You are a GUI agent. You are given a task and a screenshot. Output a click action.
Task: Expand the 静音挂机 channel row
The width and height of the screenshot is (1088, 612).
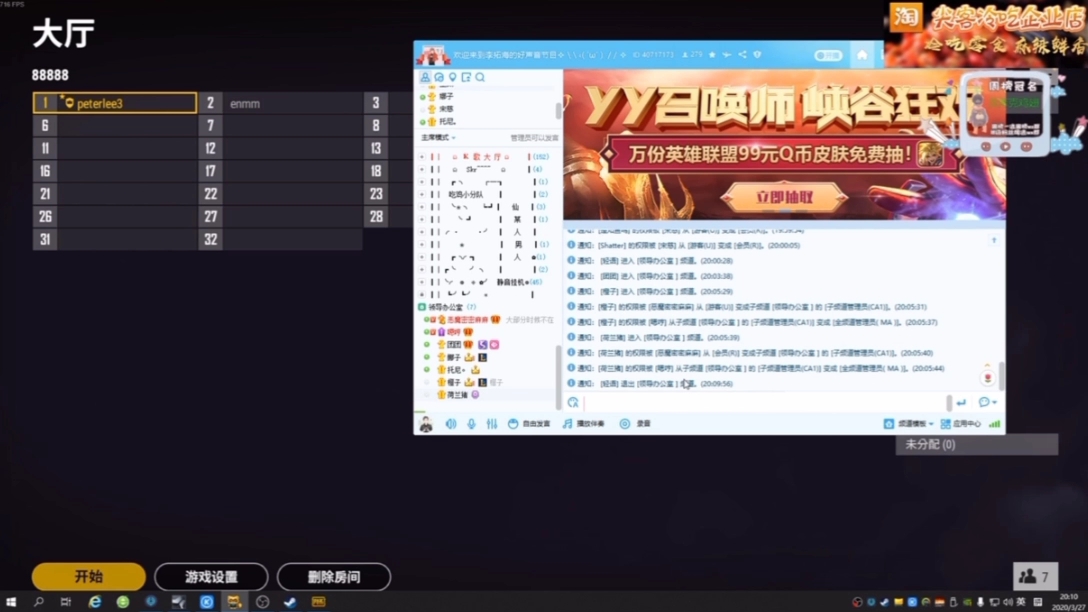(x=422, y=282)
